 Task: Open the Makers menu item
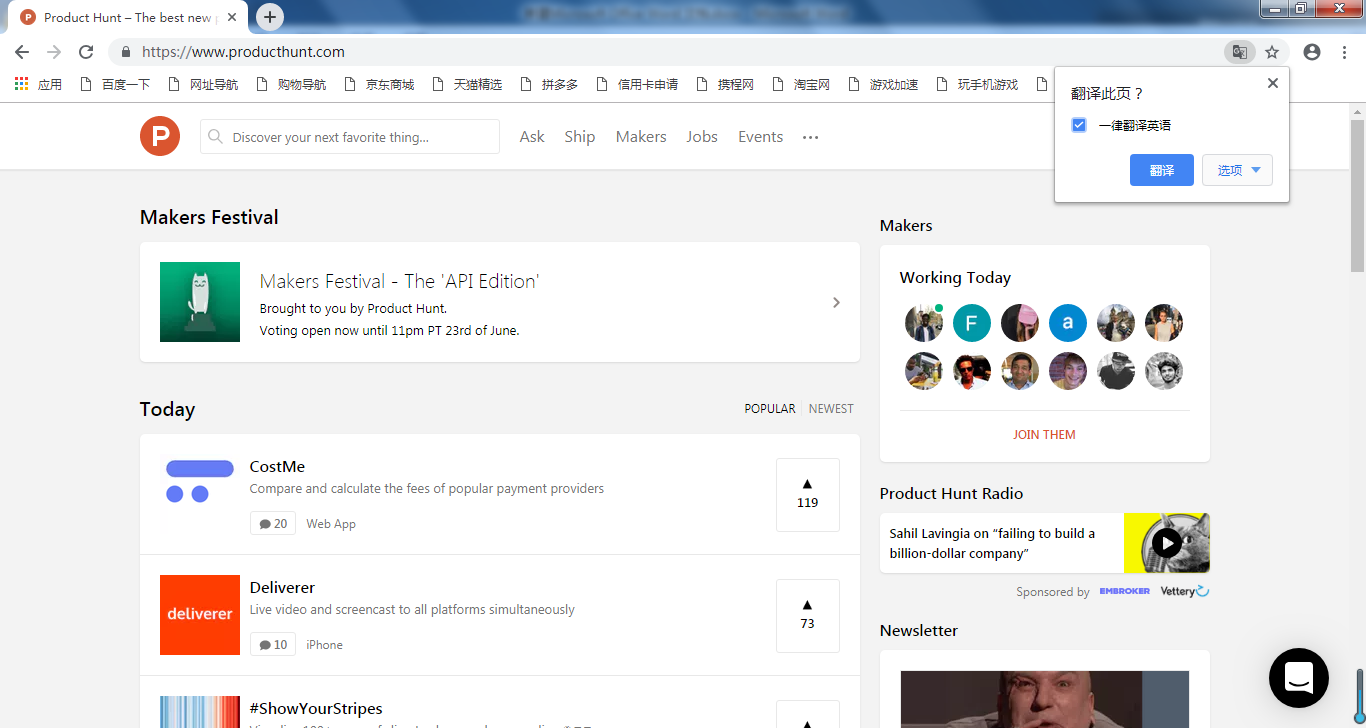[641, 137]
